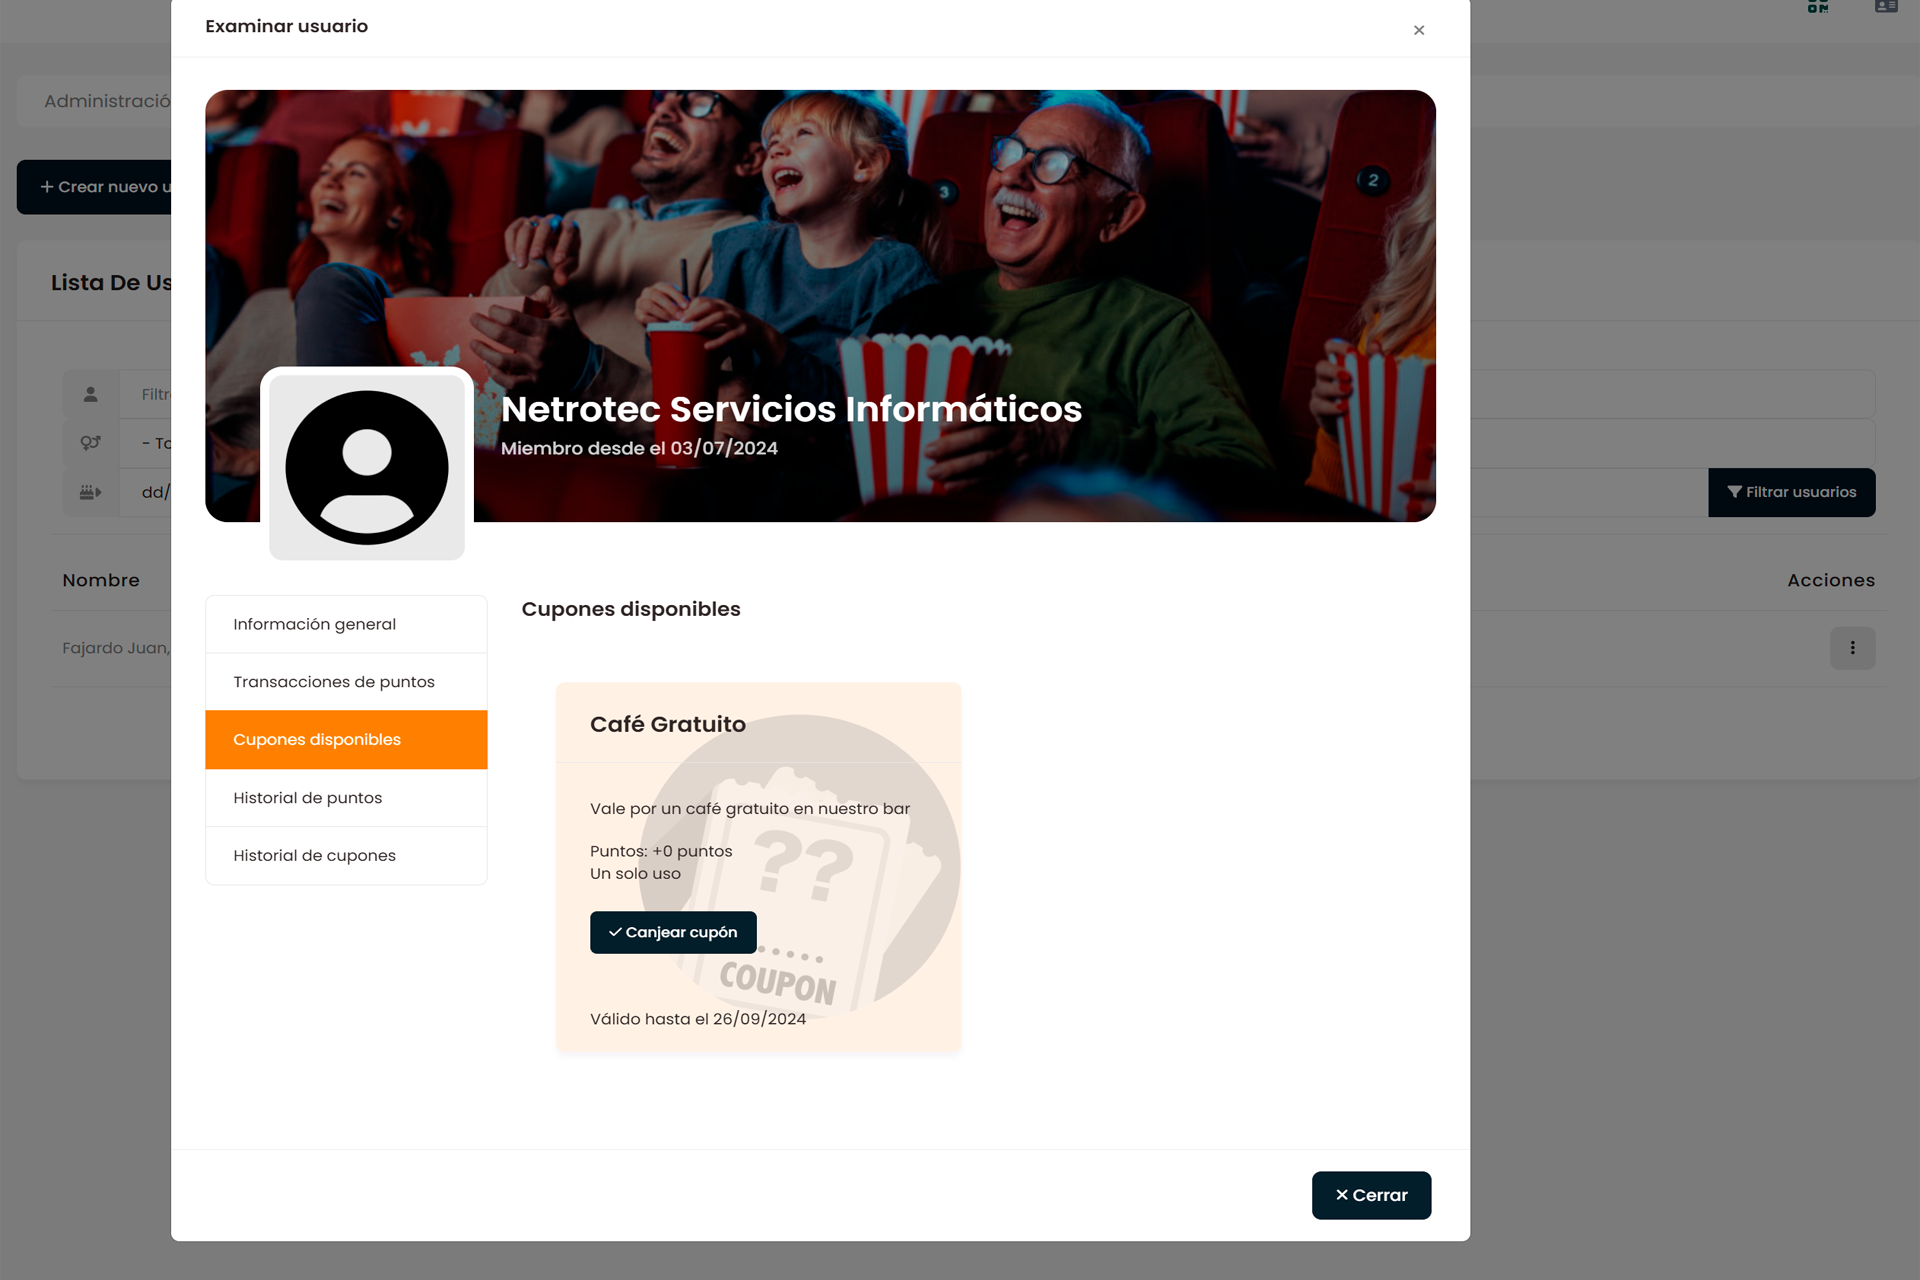1920x1280 pixels.
Task: Select the Cupones disponibles tab
Action: tap(346, 740)
